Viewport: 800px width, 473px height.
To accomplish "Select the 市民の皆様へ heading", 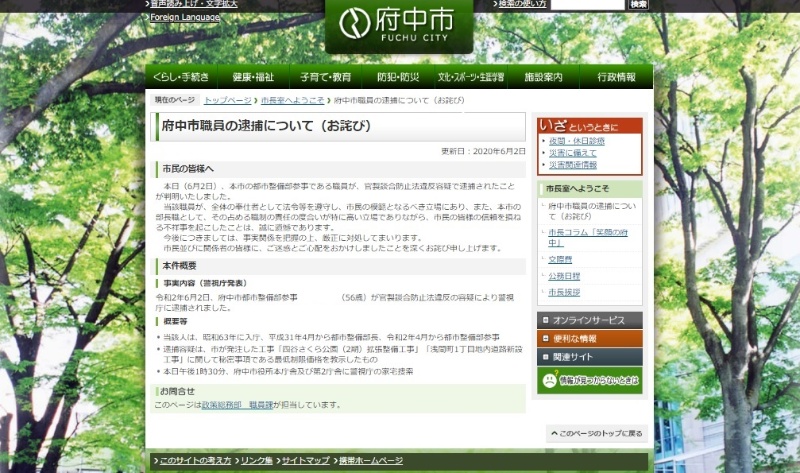I will click(188, 169).
